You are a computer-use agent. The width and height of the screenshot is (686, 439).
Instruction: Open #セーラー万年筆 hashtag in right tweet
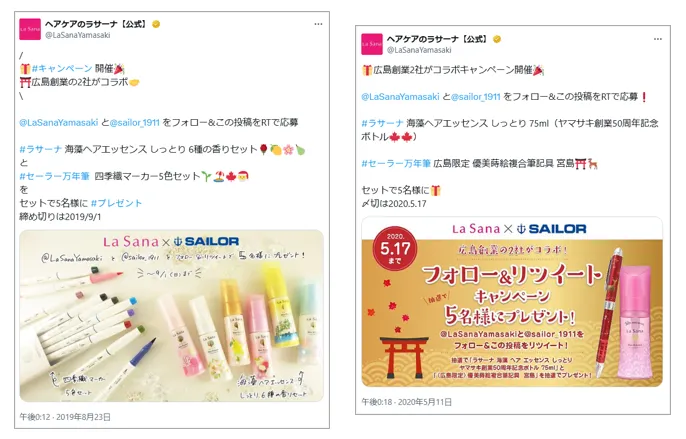396,164
